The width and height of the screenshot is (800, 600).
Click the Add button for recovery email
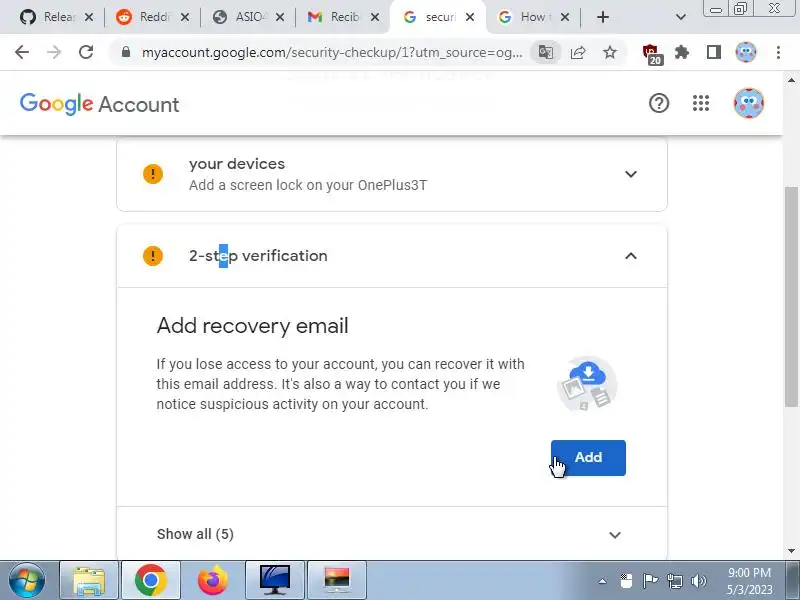pos(588,458)
